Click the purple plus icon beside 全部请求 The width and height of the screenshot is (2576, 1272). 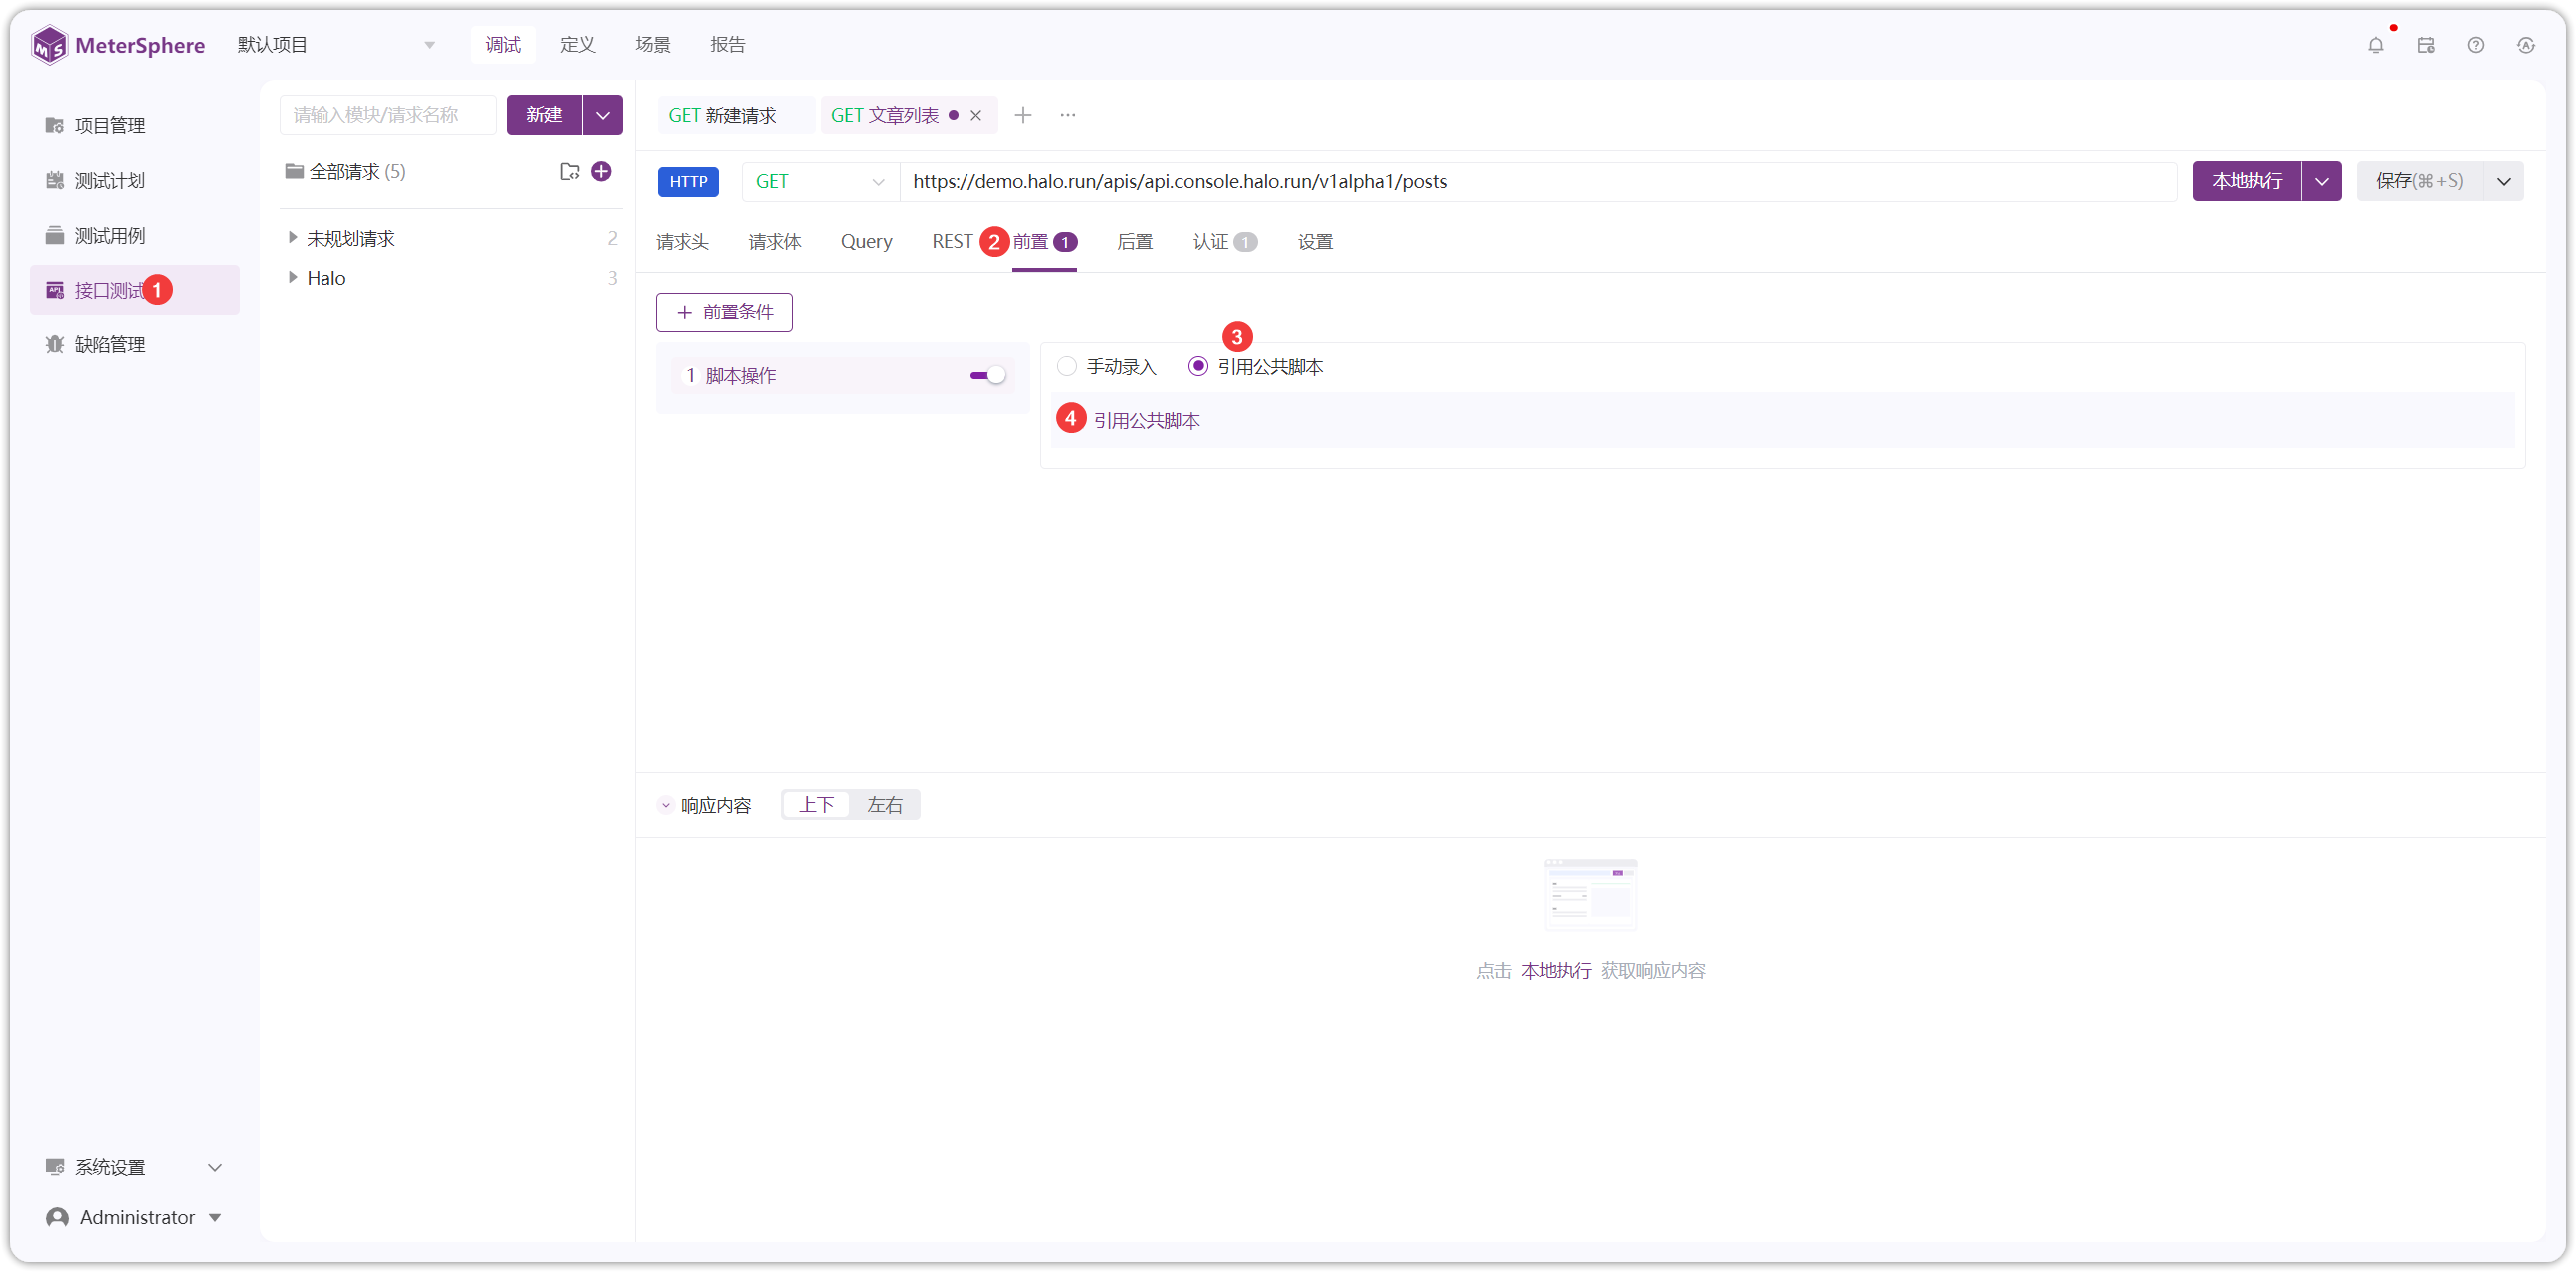tap(601, 171)
